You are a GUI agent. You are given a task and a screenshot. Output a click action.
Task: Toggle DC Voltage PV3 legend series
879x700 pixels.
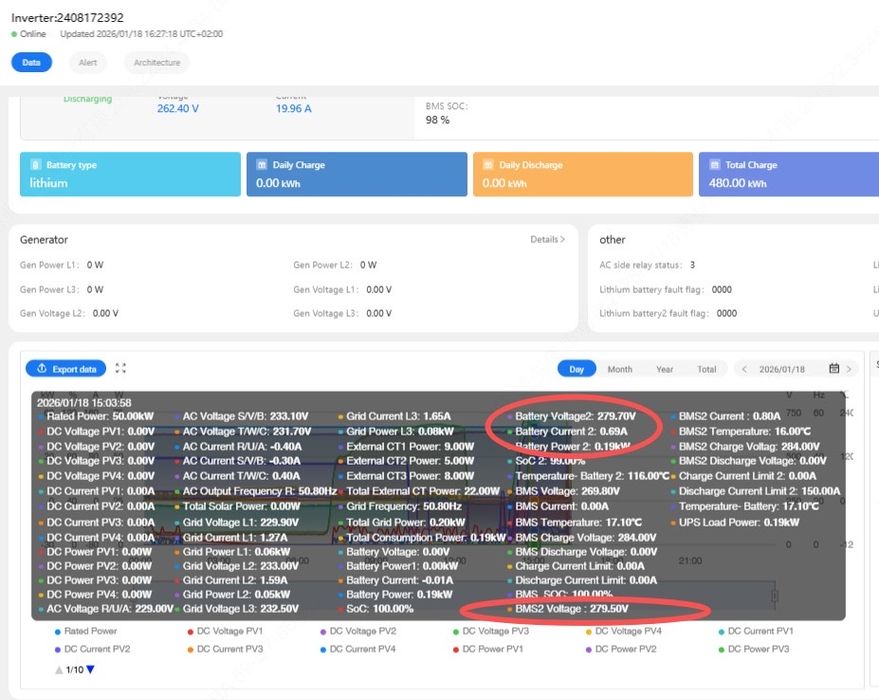pos(491,631)
